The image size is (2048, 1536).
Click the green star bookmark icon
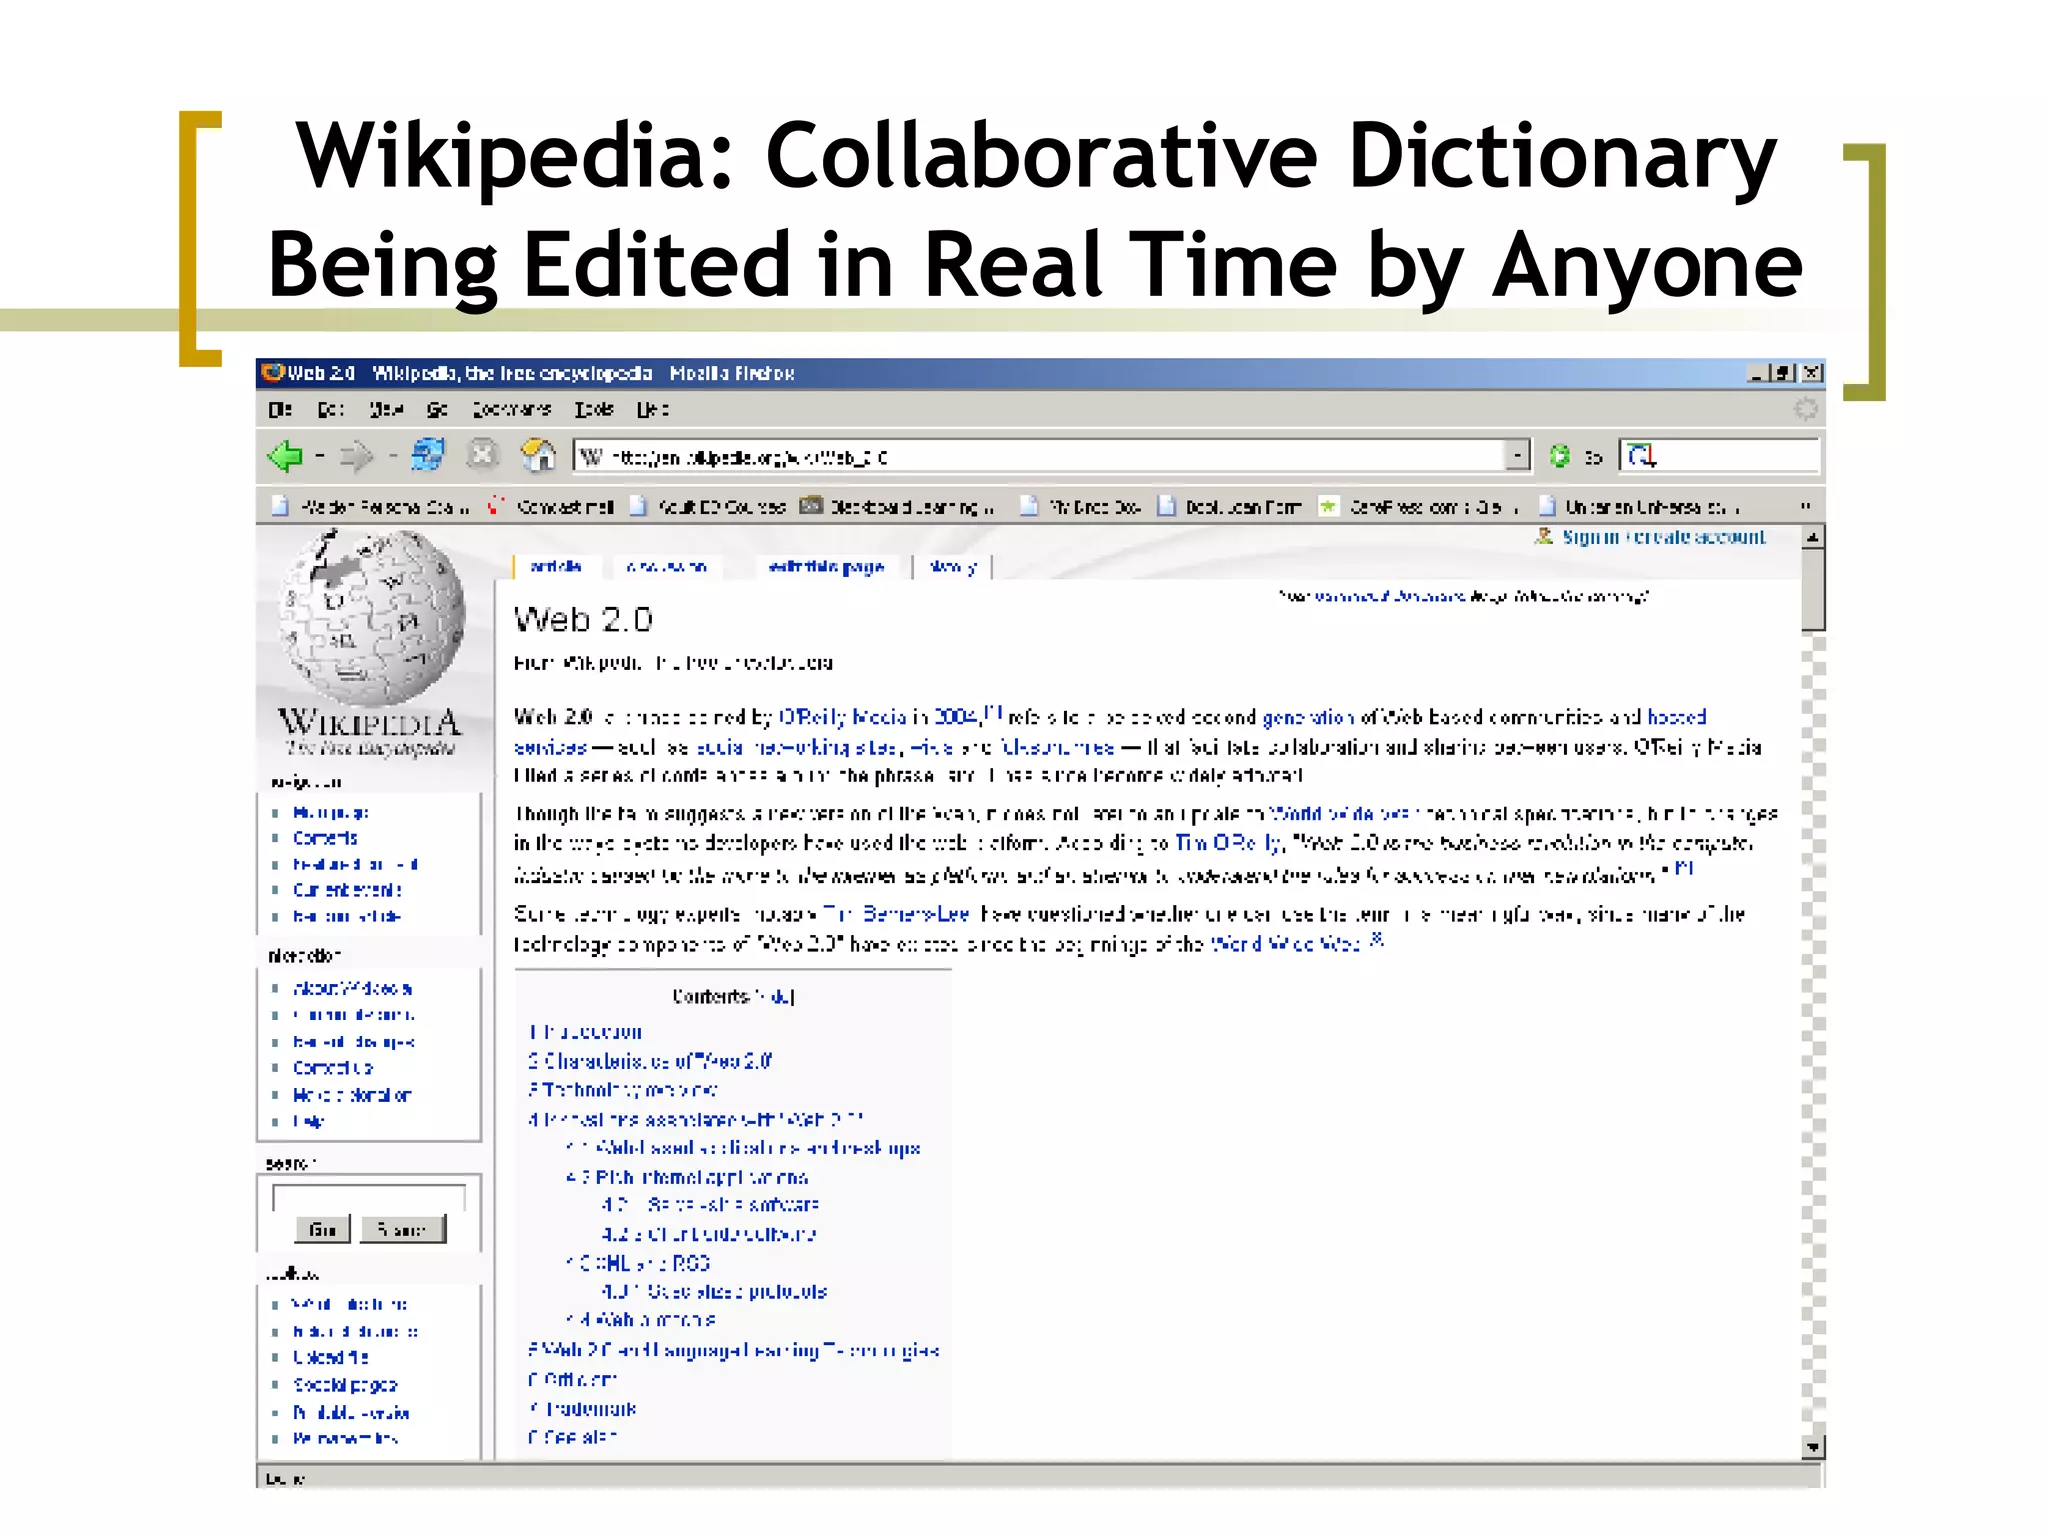[x=1327, y=506]
